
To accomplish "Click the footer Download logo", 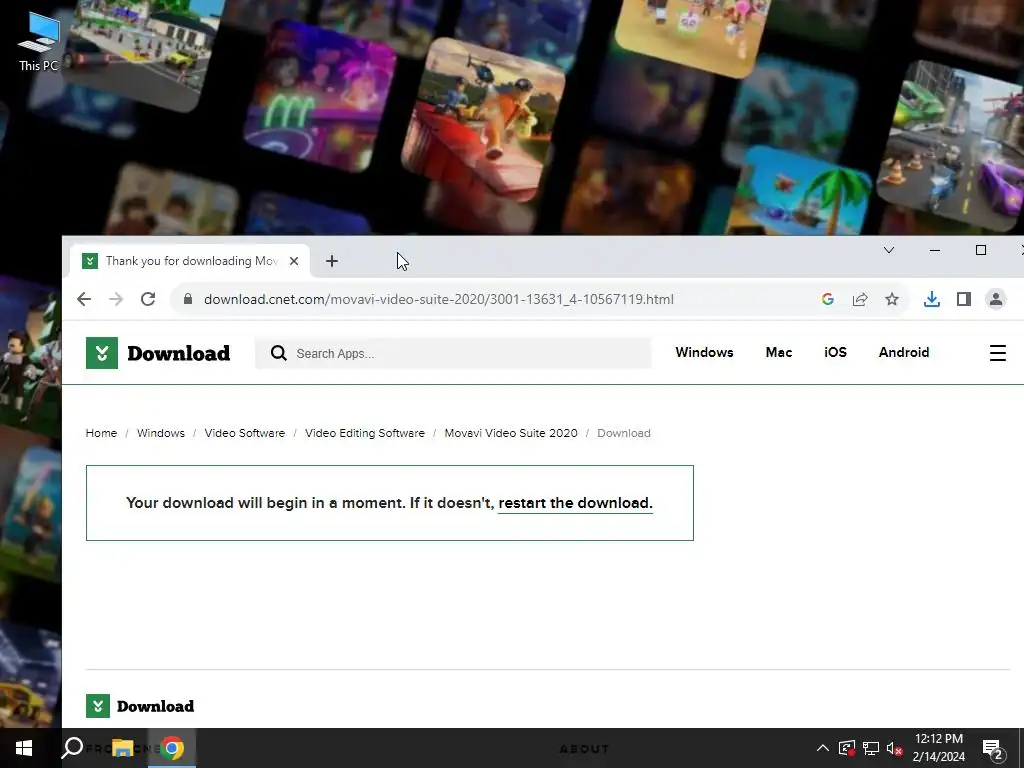I will click(140, 706).
